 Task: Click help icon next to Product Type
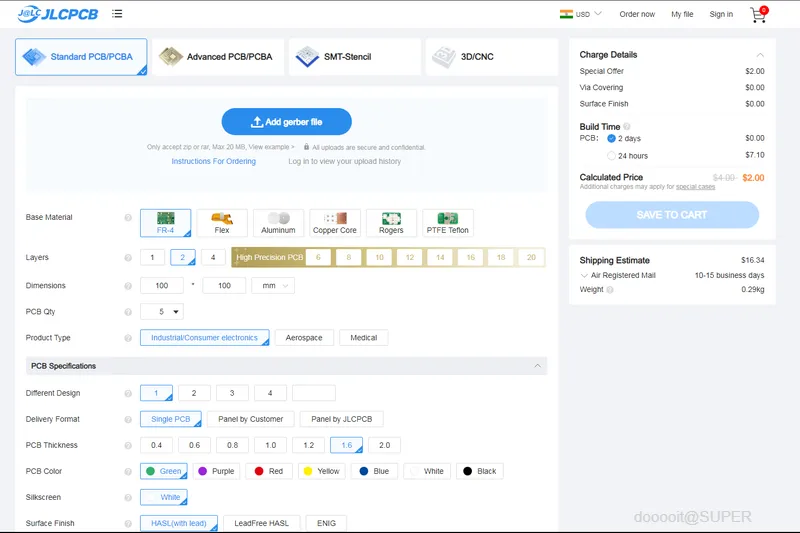(x=128, y=338)
